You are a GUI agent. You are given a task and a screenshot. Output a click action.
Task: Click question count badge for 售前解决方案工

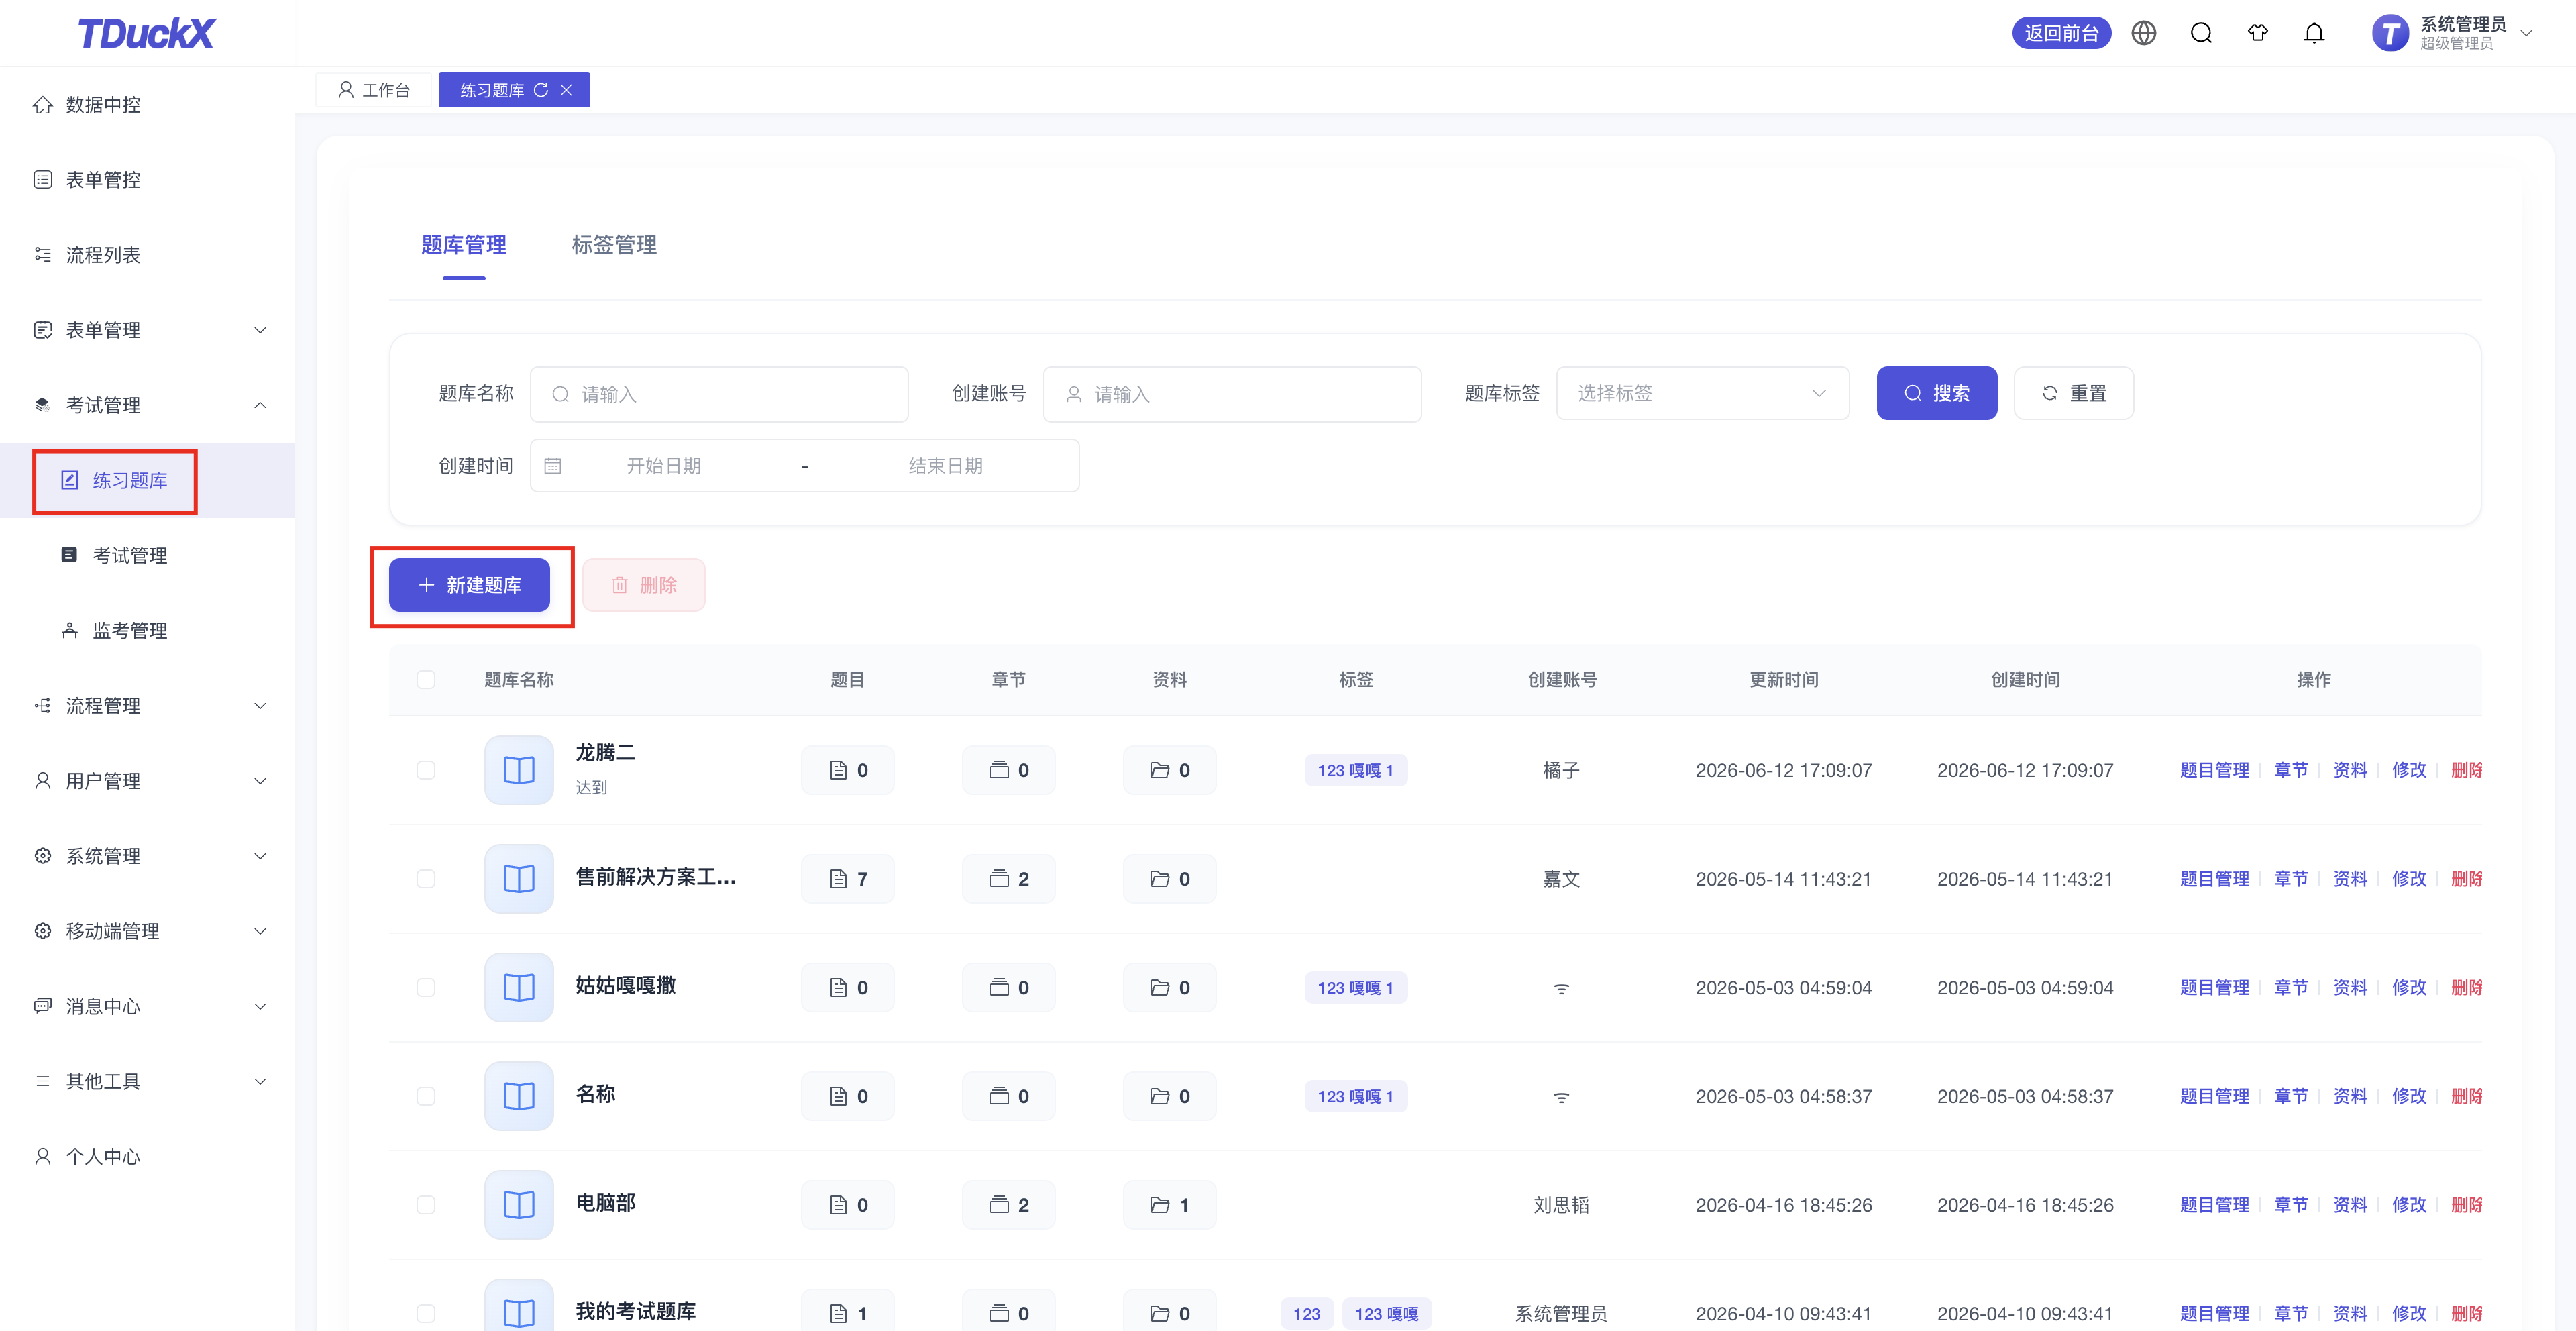848,879
